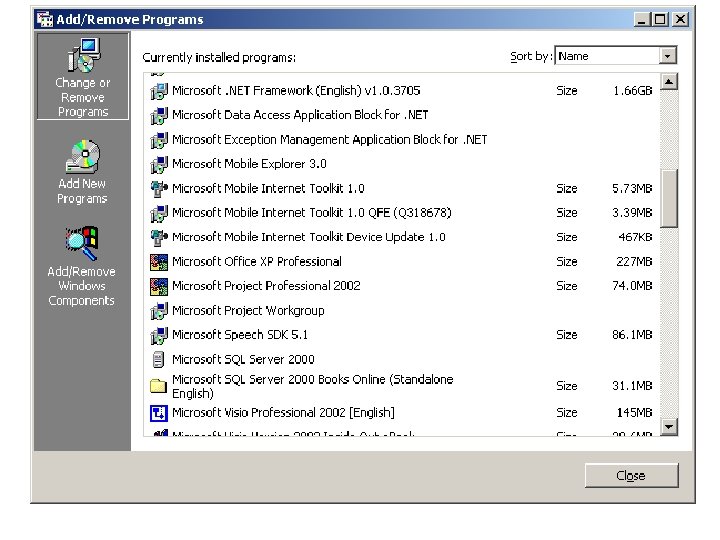Image resolution: width=720 pixels, height=540 pixels.
Task: Select Microsoft .NET Framework (English) v1.0.3705 entry
Action: (401, 91)
